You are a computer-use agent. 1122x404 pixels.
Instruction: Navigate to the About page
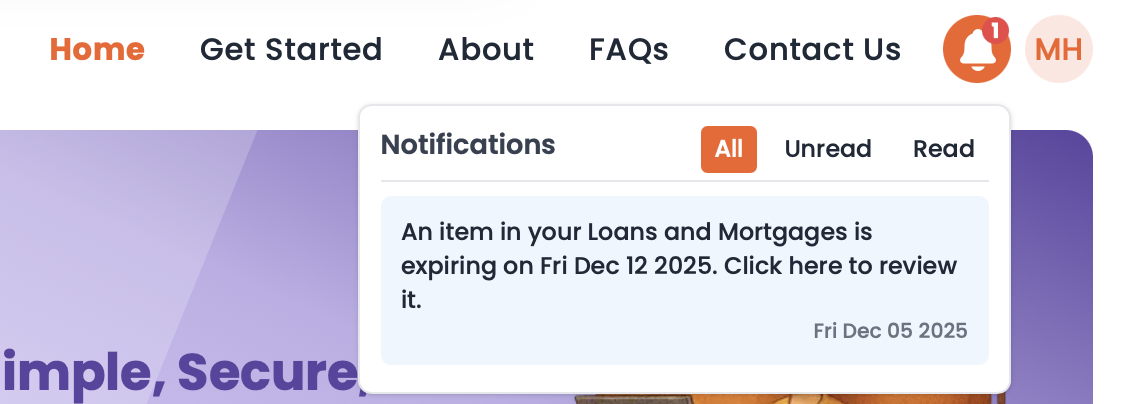point(487,49)
